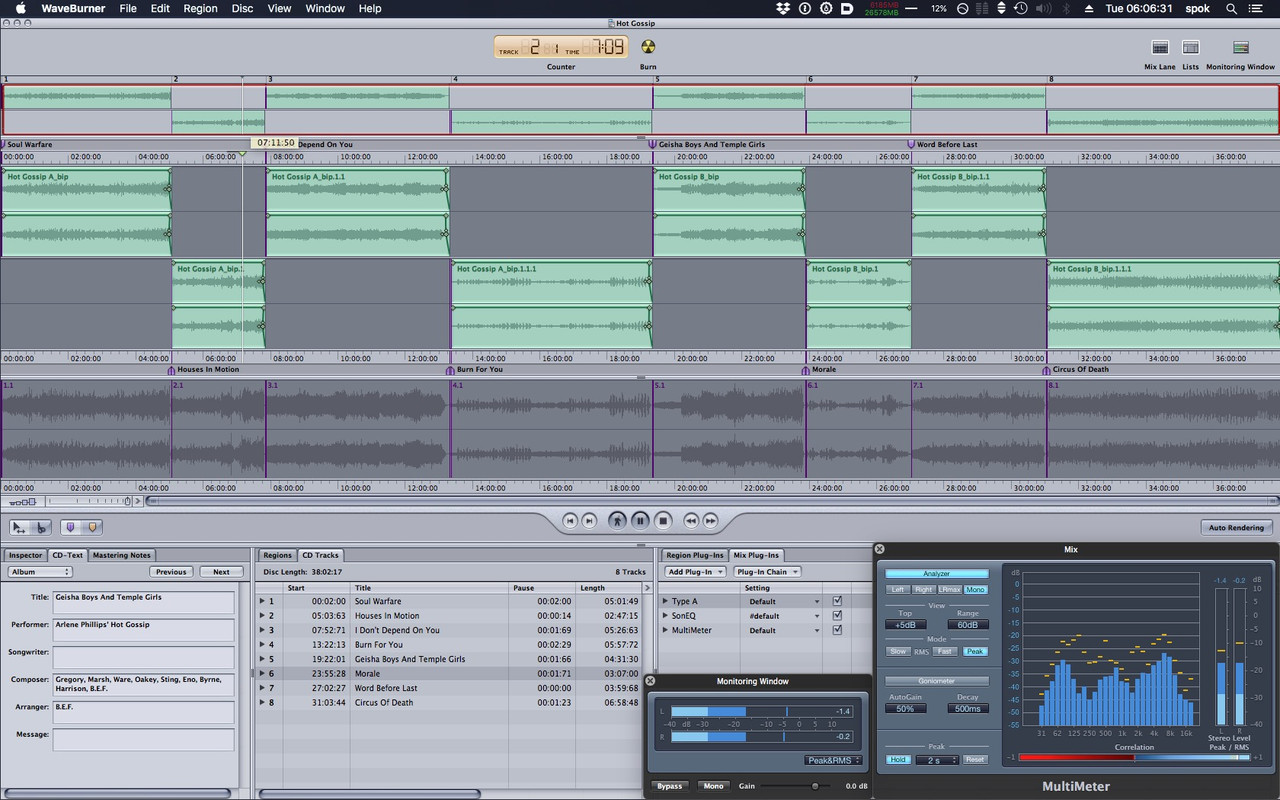Skip to next track in transport

click(590, 521)
